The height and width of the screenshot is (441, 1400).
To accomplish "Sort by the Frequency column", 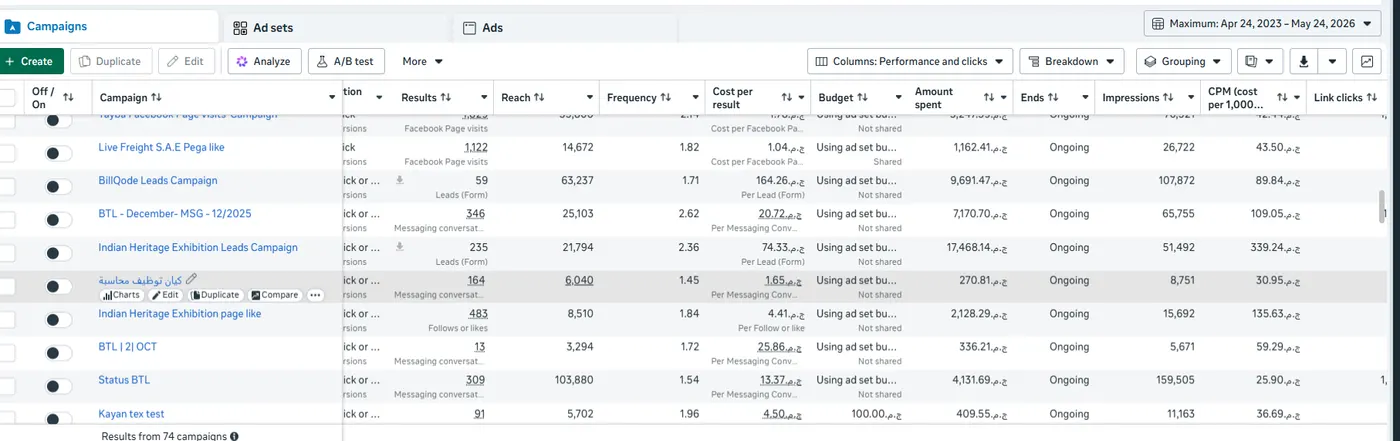I will (x=666, y=97).
